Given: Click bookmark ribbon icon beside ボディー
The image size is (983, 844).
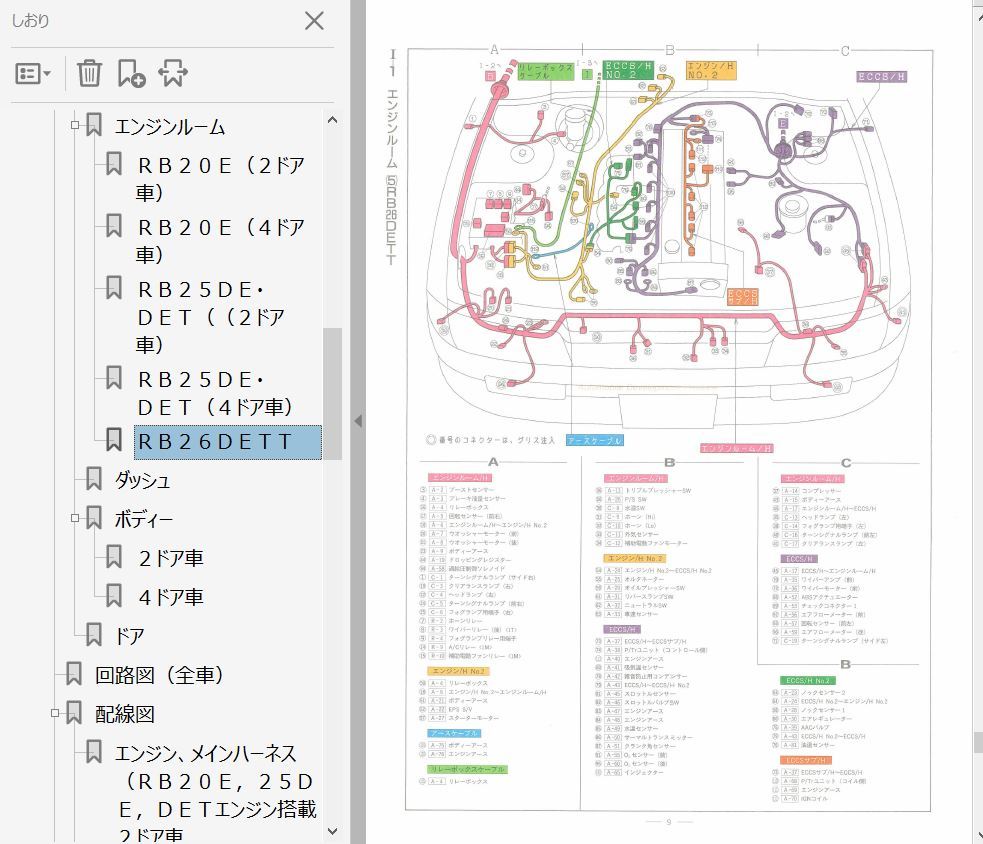Looking at the screenshot, I should pyautogui.click(x=93, y=517).
